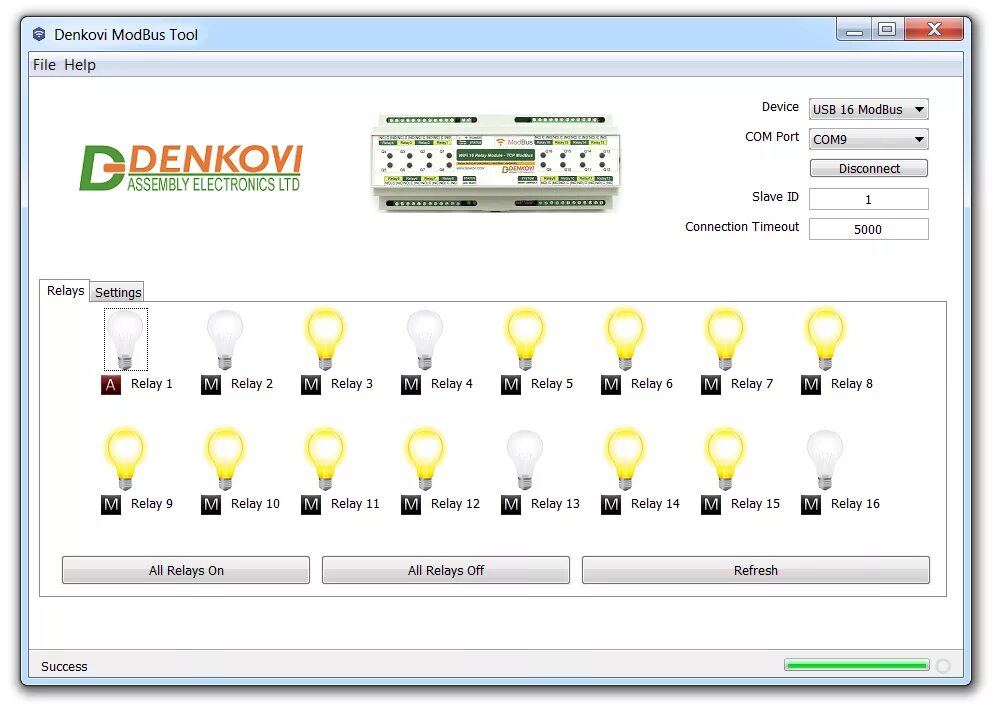994x726 pixels.
Task: Toggle the Relay 16 light bulb
Action: click(x=825, y=459)
